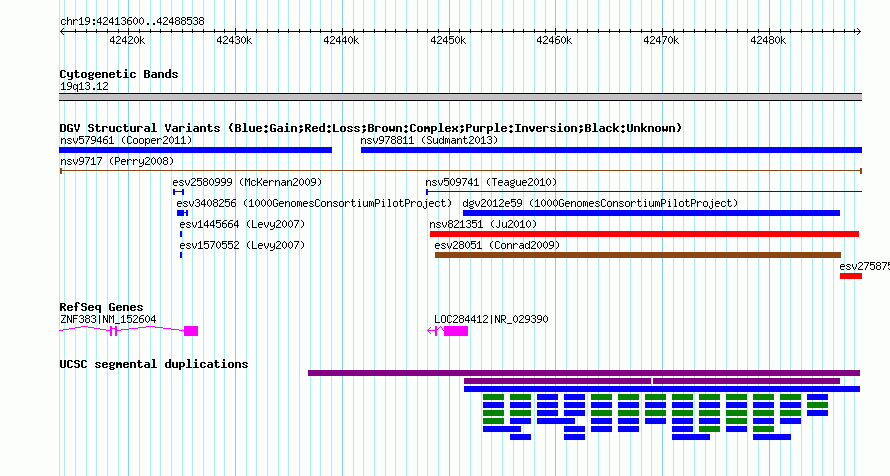Click the nsv579461 (Cooper2011) blue gain bar
This screenshot has width=890, height=476.
click(x=195, y=150)
